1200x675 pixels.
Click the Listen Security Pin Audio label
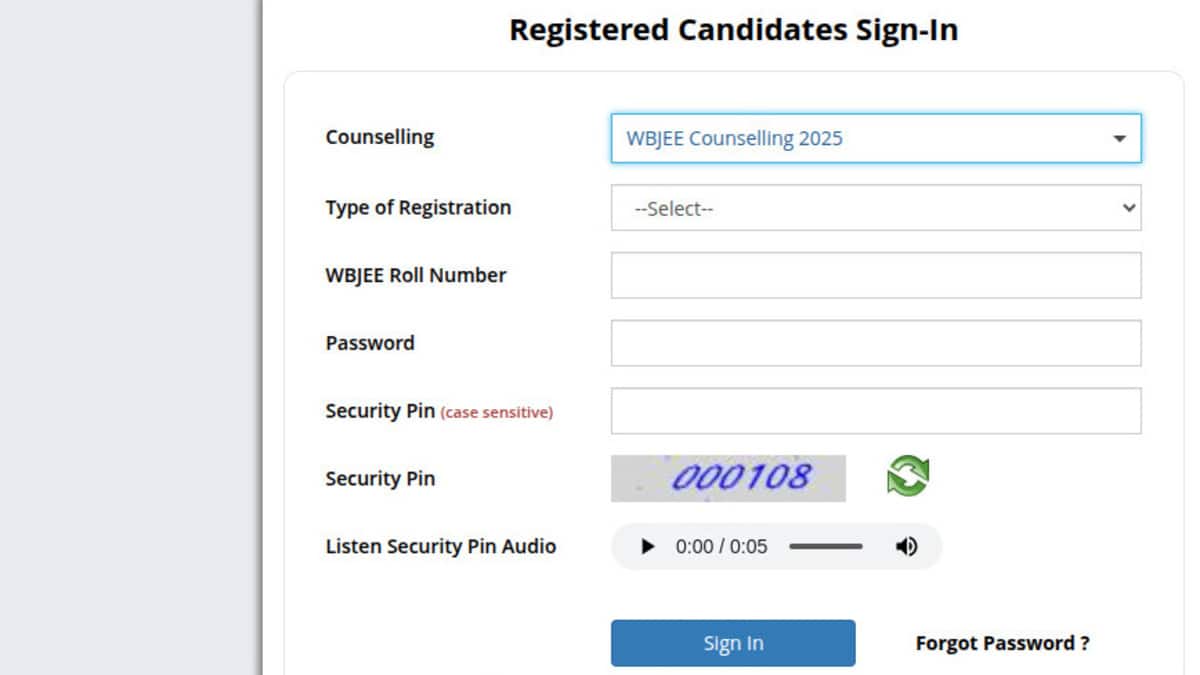pyautogui.click(x=441, y=547)
